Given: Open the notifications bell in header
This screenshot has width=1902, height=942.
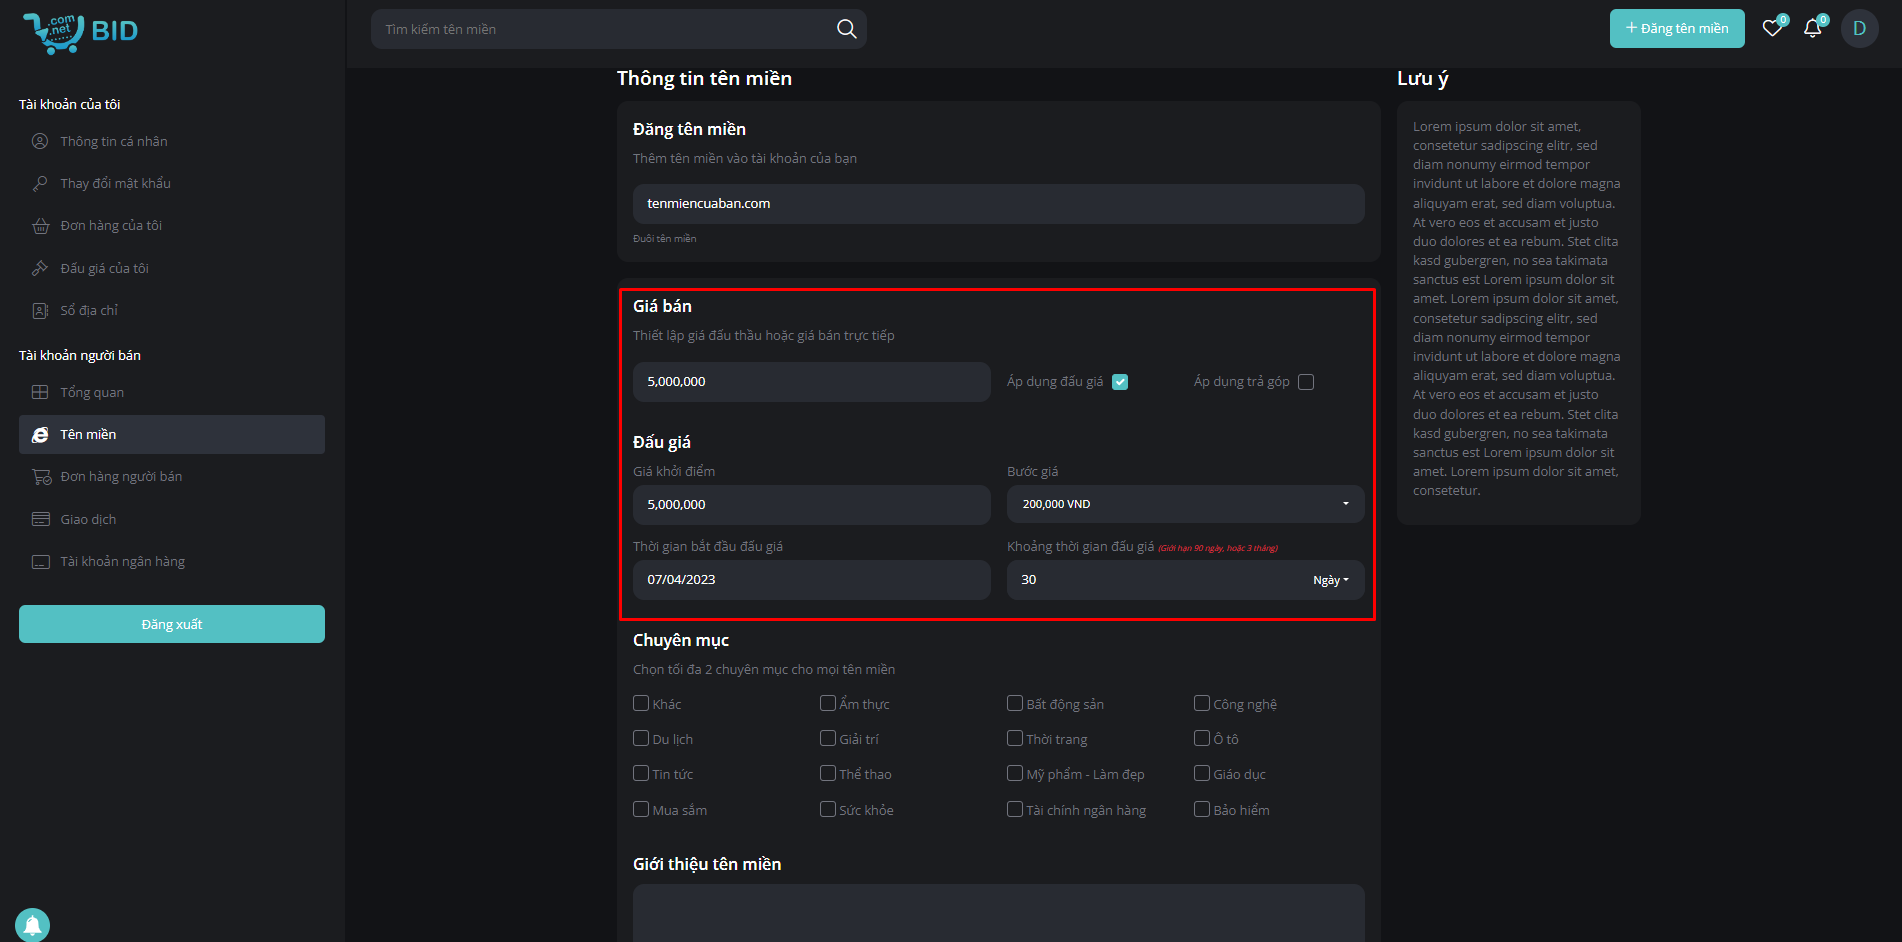Looking at the screenshot, I should click(x=1812, y=28).
